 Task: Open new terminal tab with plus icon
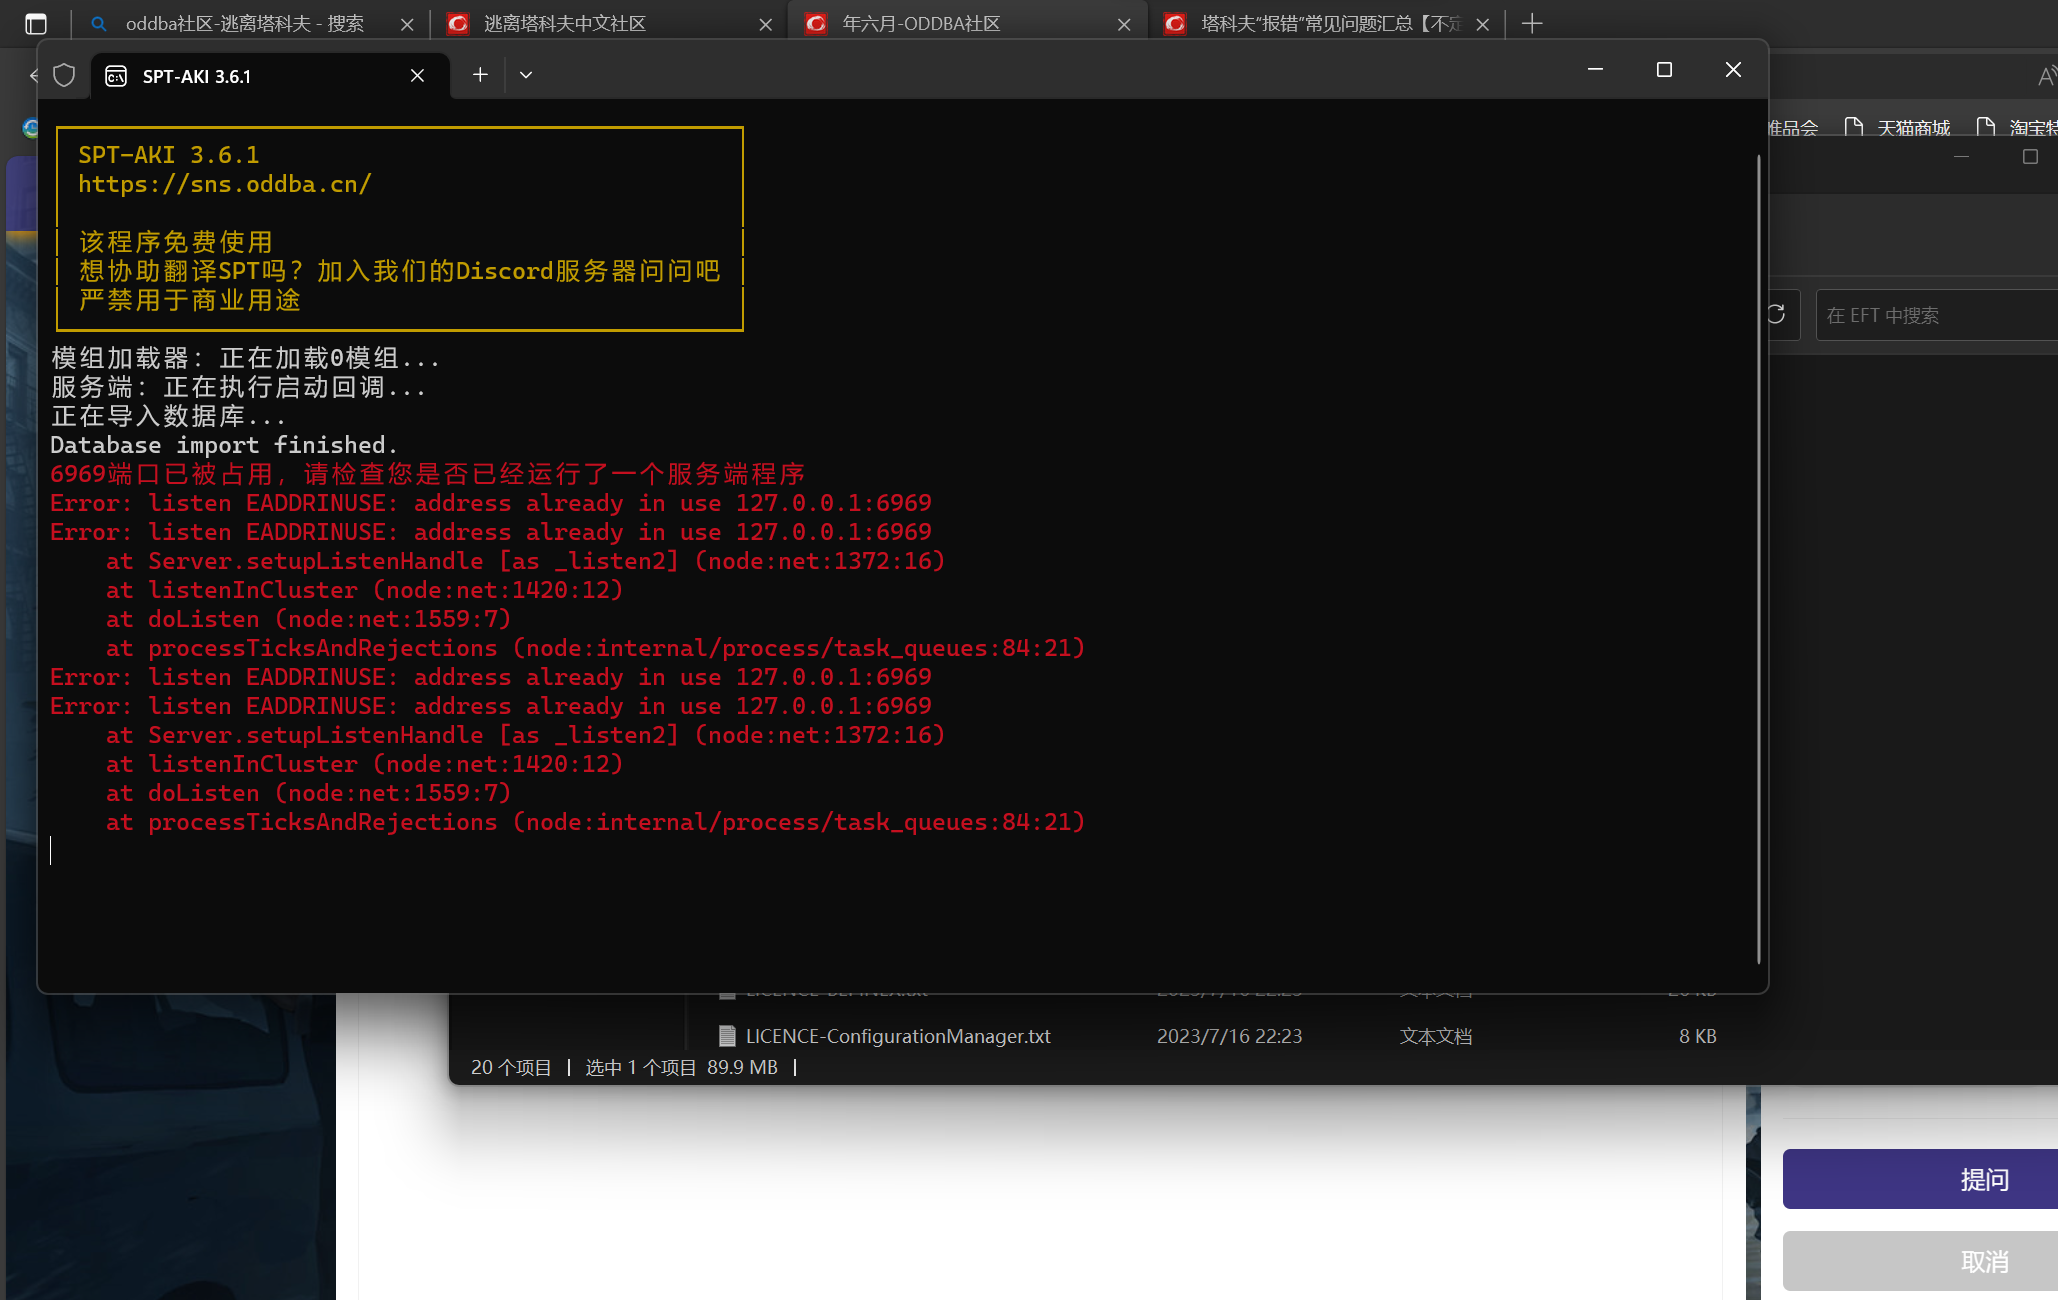(x=480, y=75)
